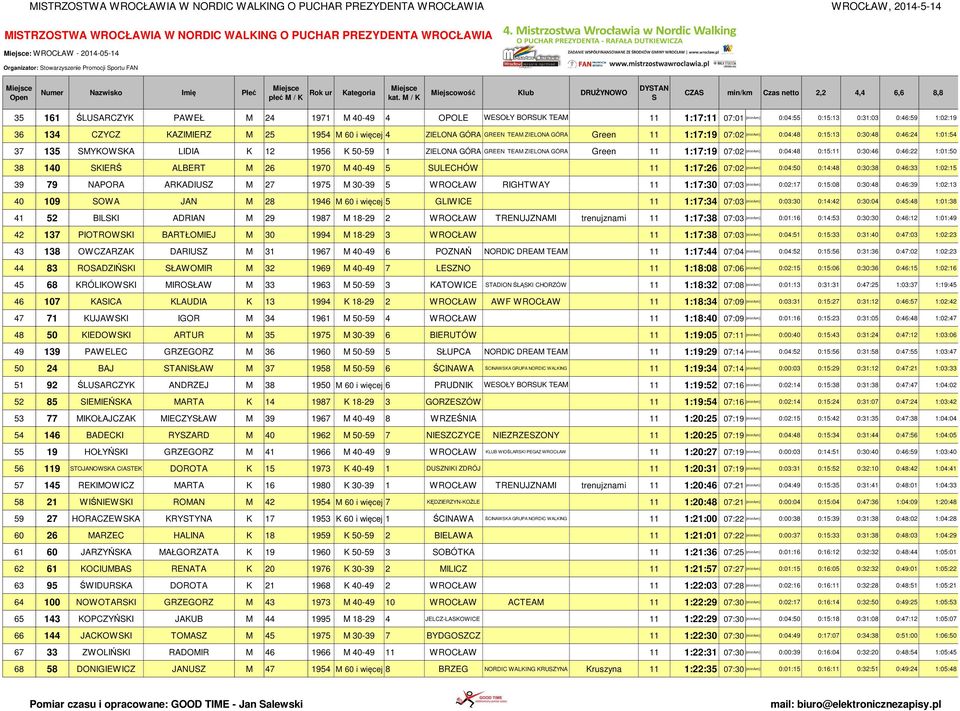Click first name KLAUDIA

tap(189, 301)
